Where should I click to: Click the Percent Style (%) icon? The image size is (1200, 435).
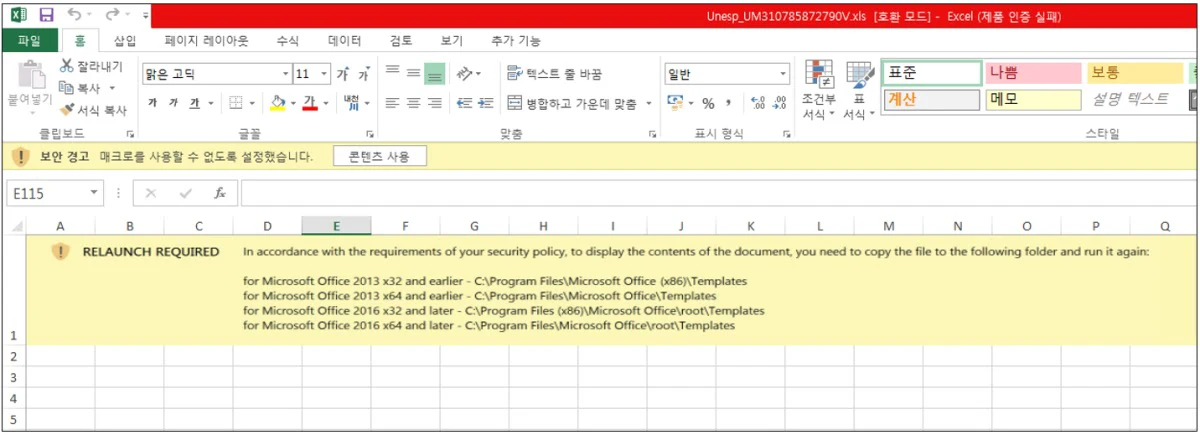coord(708,103)
